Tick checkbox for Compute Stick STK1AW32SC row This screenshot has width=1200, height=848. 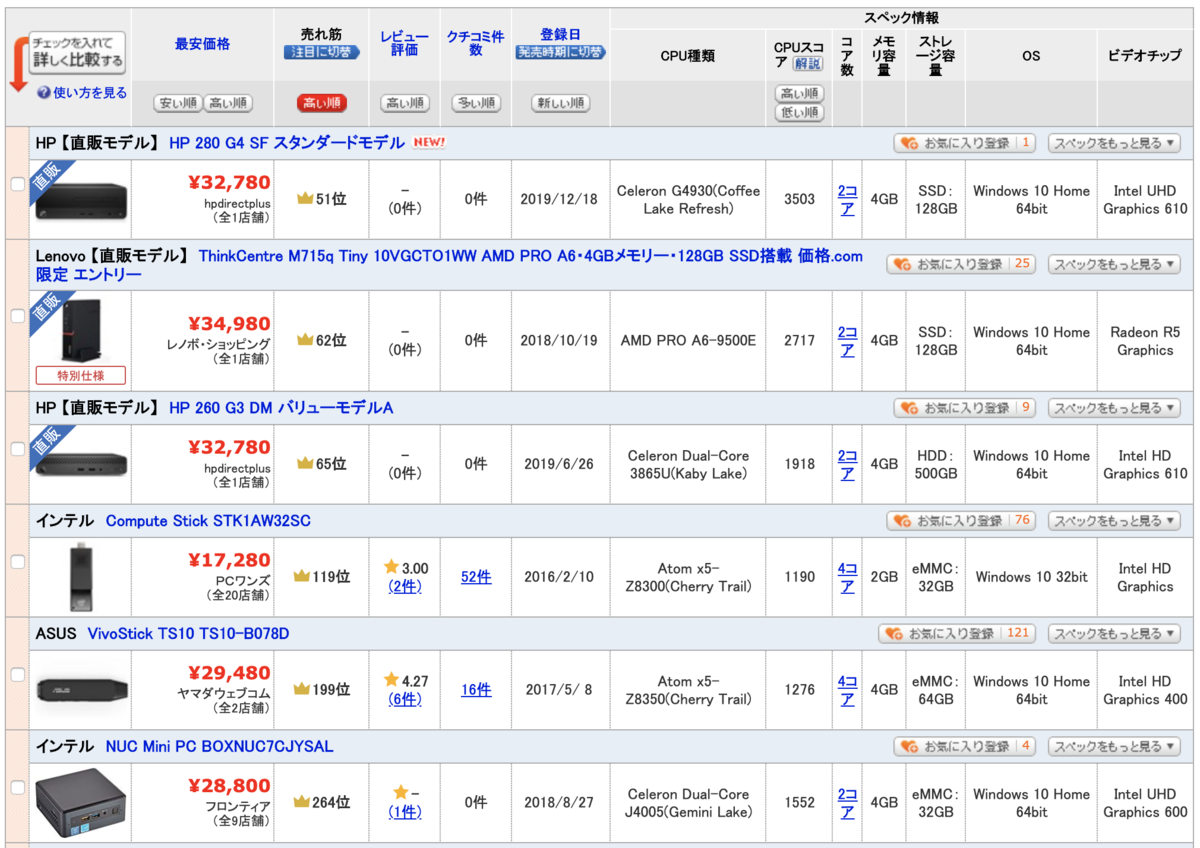click(18, 562)
